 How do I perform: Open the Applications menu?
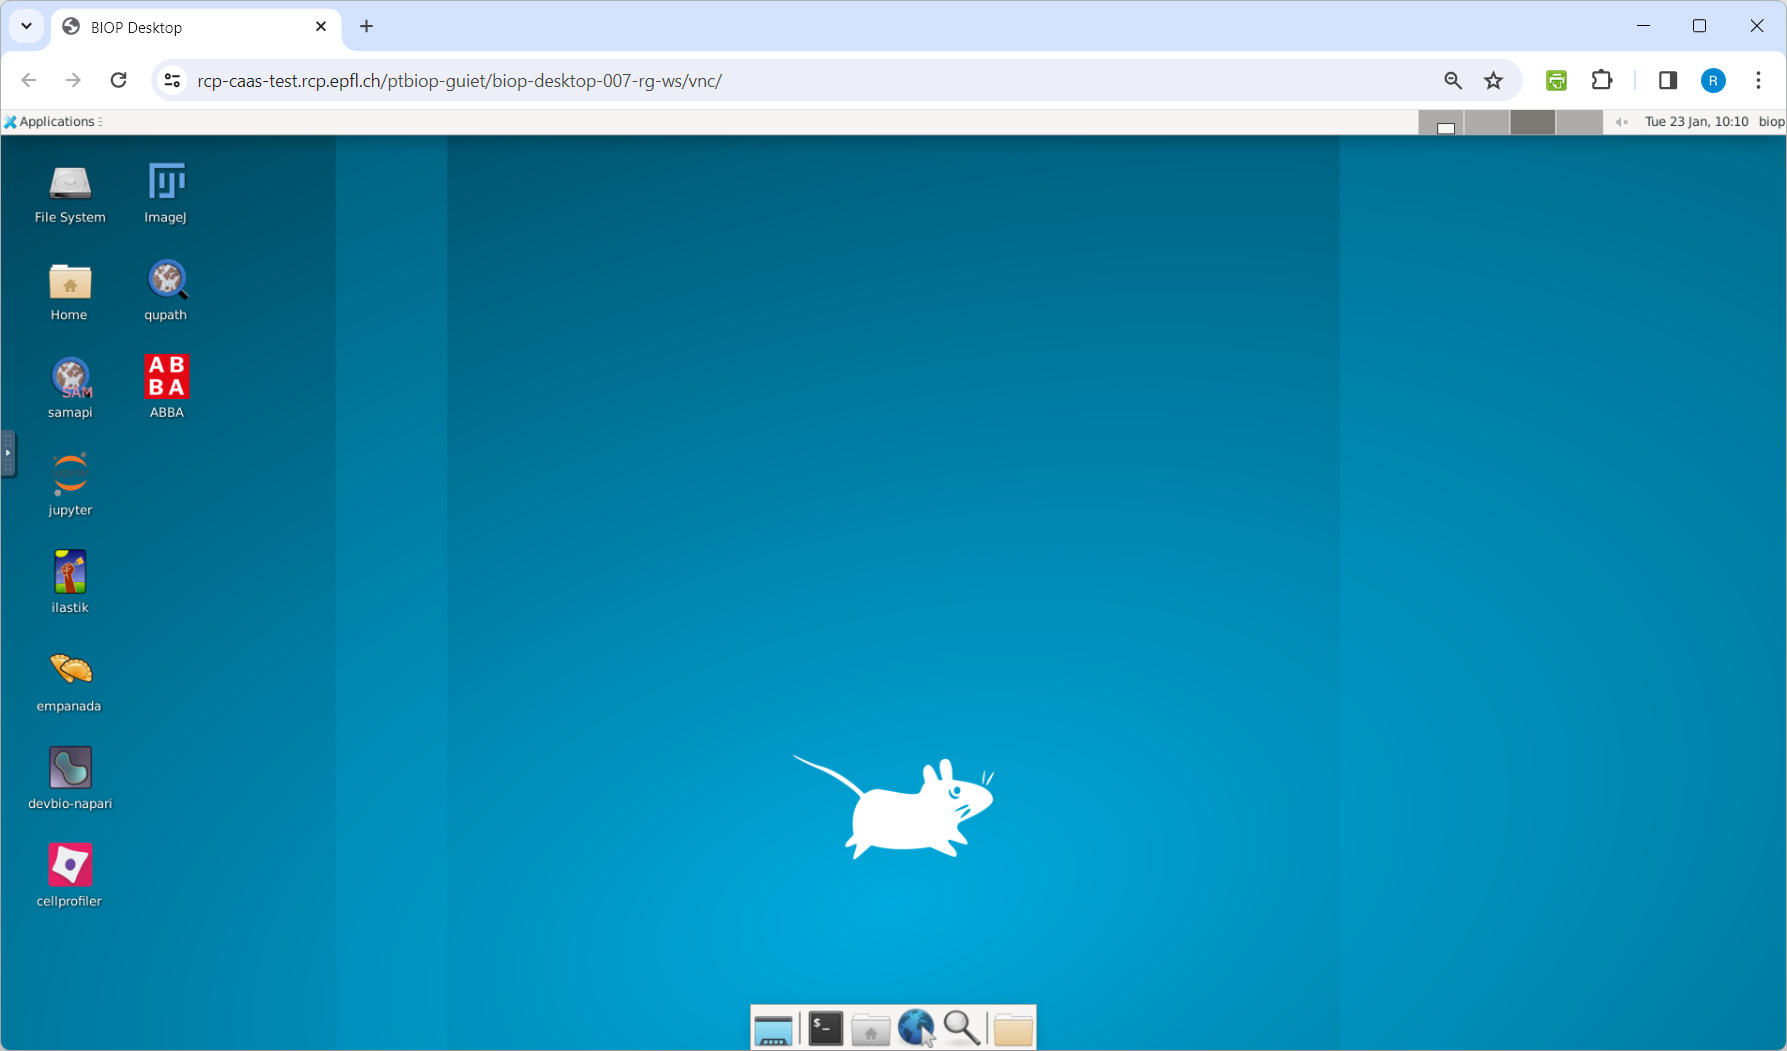coord(53,121)
